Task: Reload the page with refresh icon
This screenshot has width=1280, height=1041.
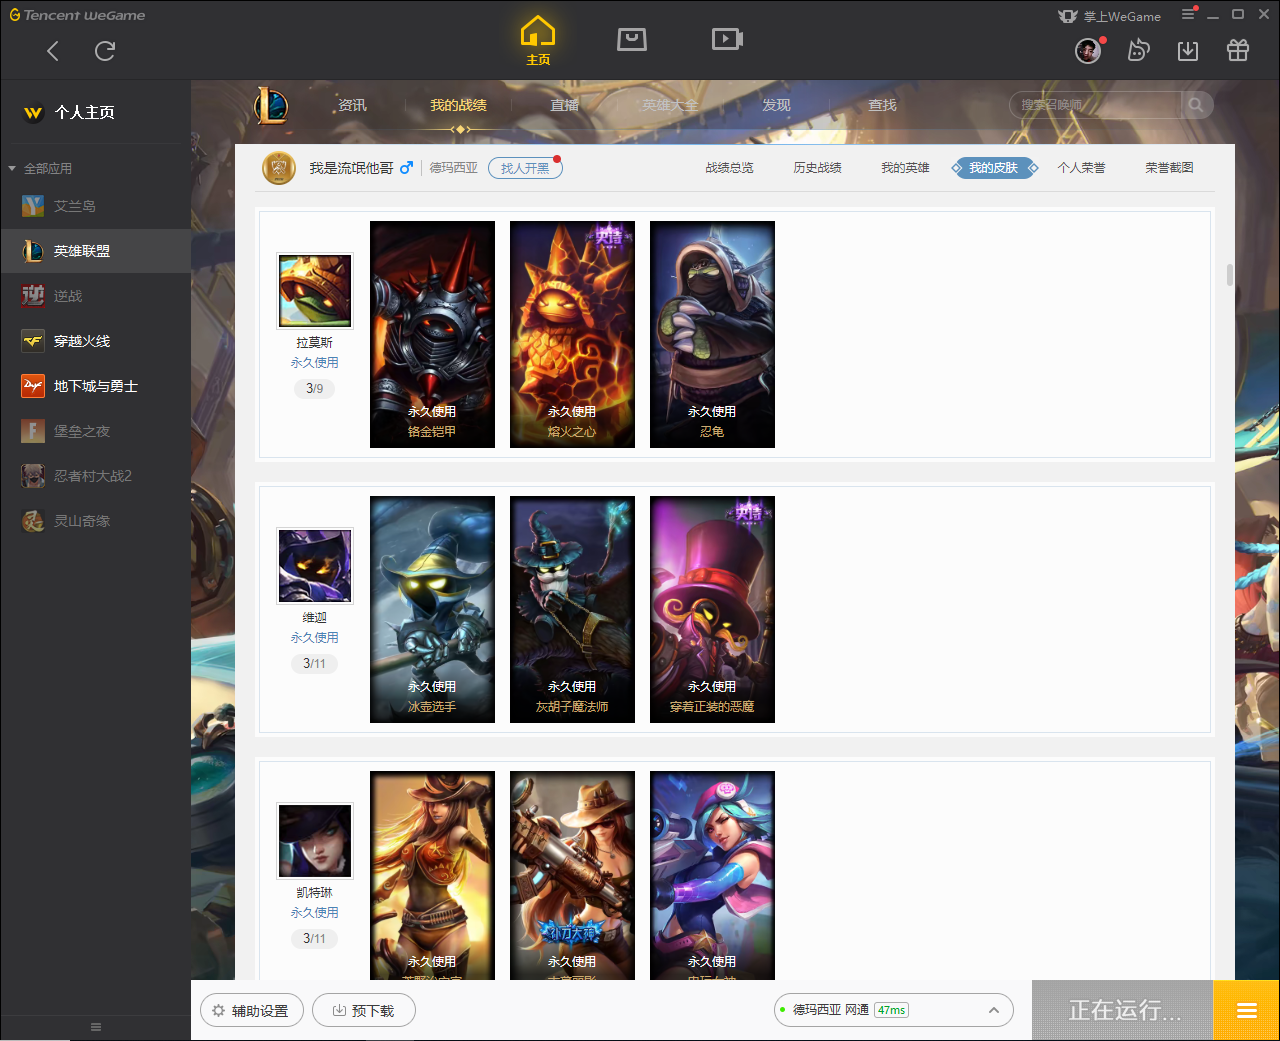Action: tap(105, 51)
